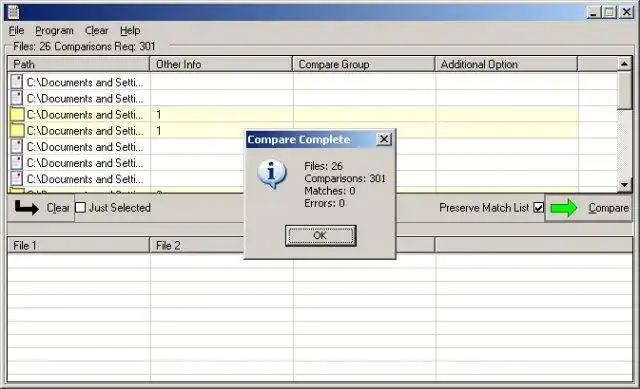Close the Compare Complete dialog
640x389 pixels.
click(384, 139)
